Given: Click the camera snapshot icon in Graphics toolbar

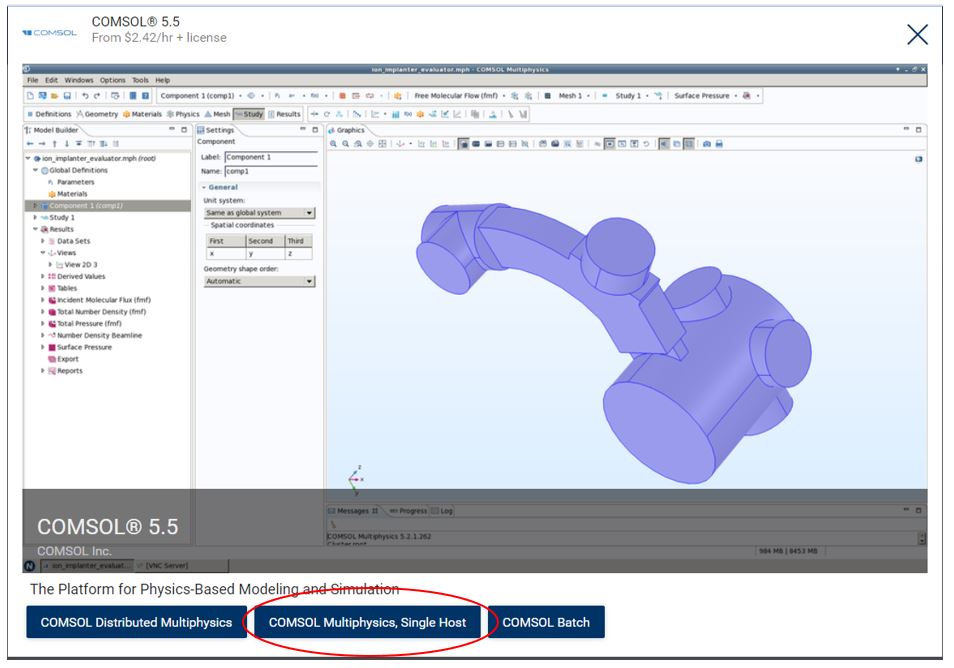Looking at the screenshot, I should 706,144.
